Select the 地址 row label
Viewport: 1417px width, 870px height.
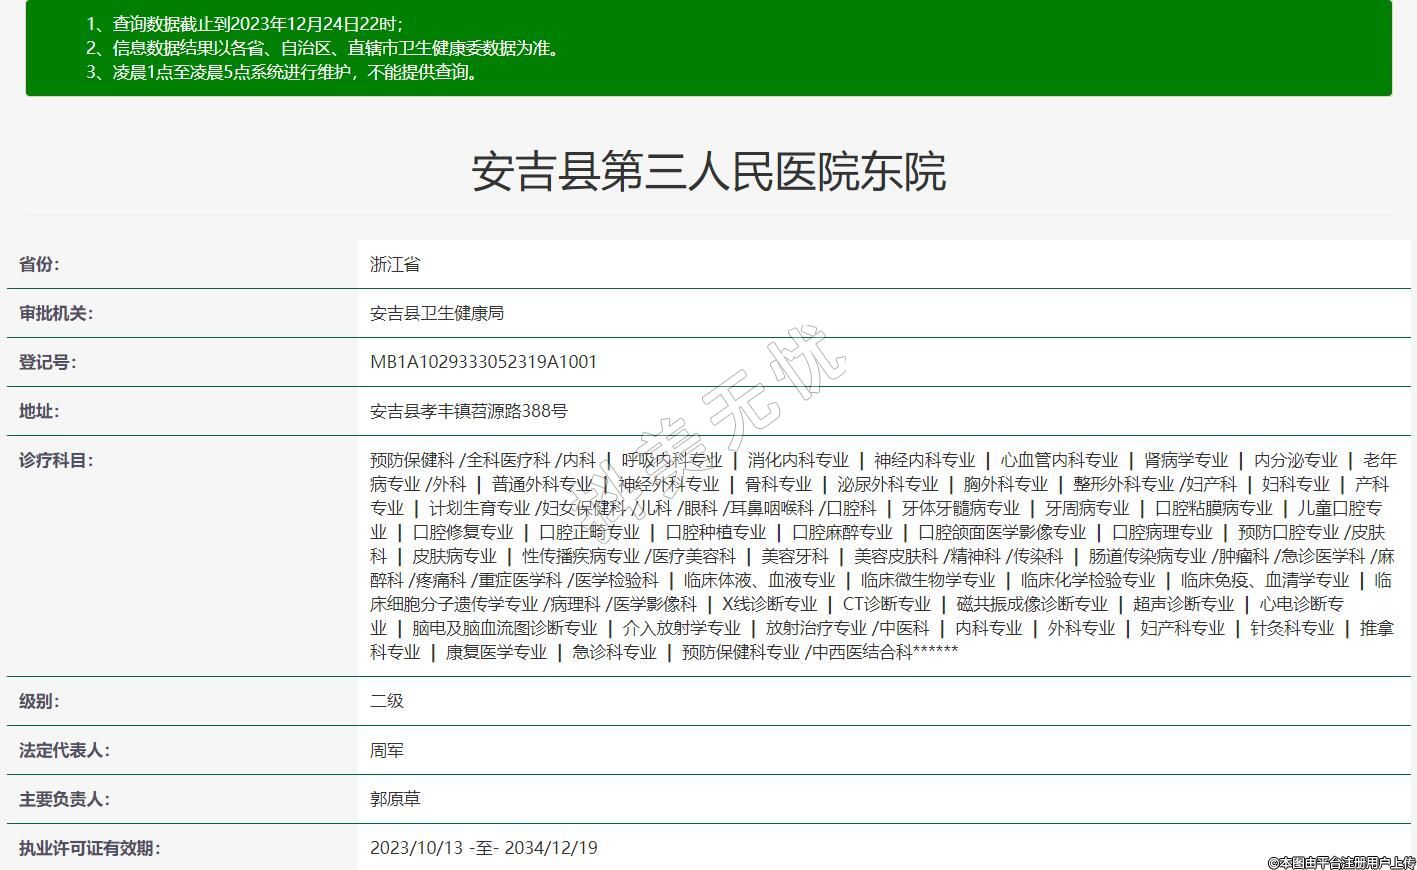tap(39, 411)
